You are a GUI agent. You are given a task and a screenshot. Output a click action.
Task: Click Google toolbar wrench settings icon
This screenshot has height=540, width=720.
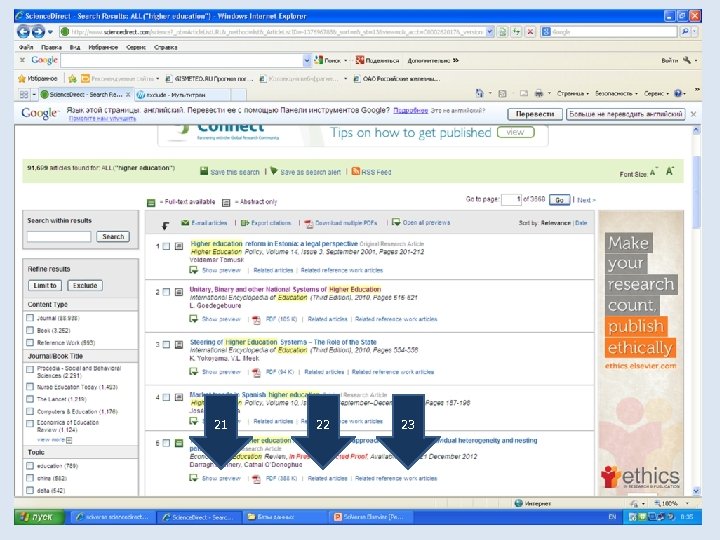[x=687, y=60]
